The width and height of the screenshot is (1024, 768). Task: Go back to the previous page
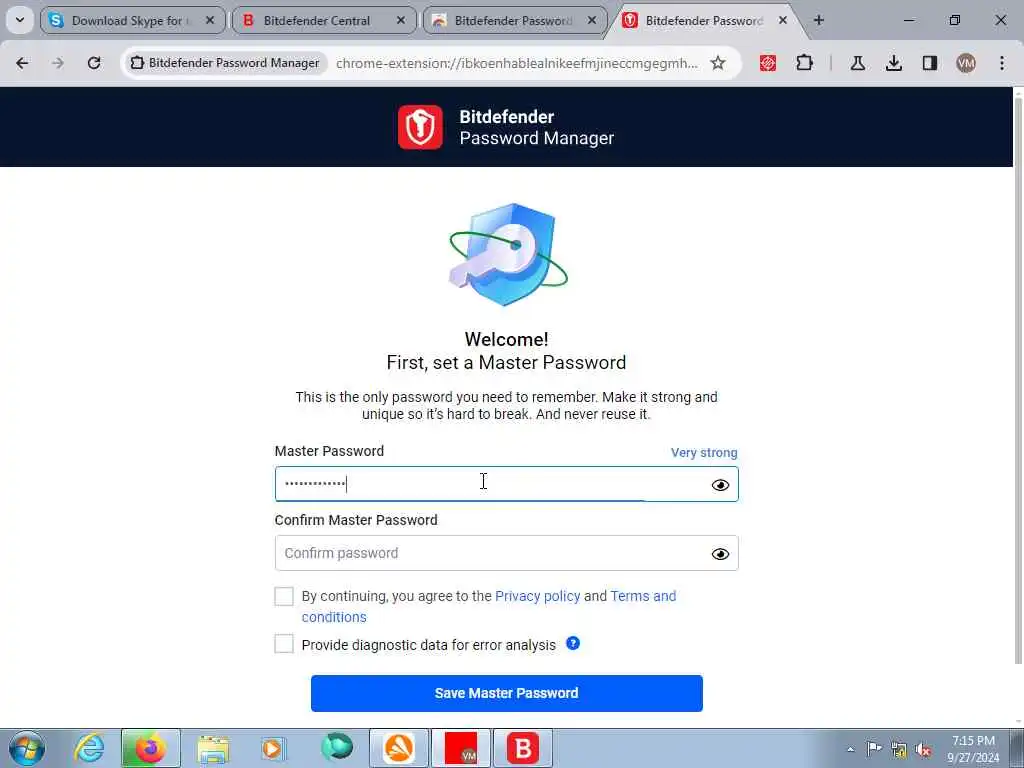22,63
